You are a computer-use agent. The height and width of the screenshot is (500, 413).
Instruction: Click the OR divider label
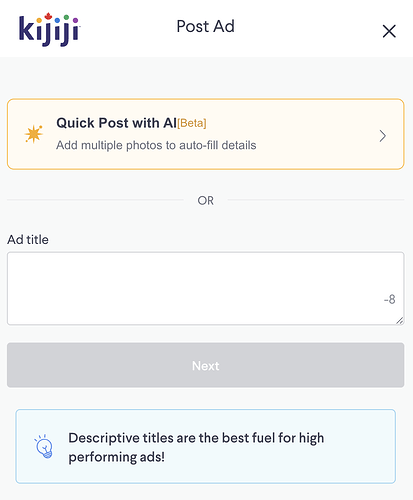pyautogui.click(x=206, y=201)
